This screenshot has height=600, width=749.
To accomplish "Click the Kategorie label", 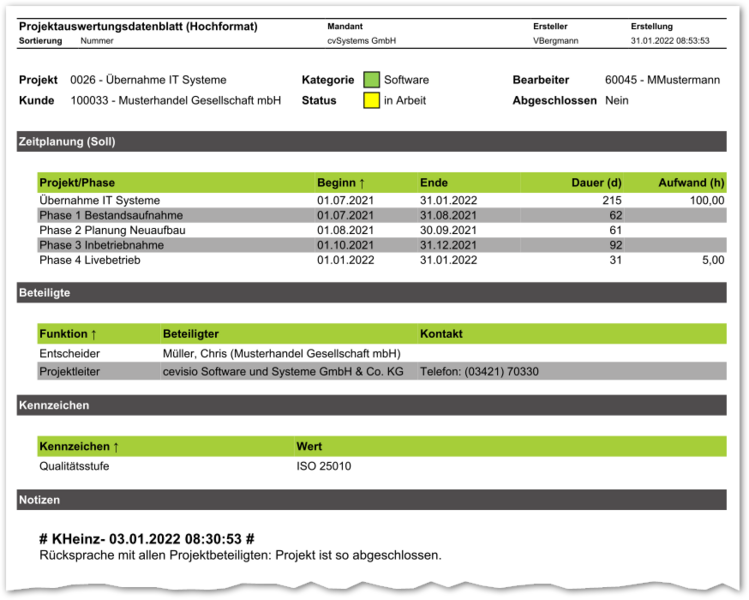I will coord(328,80).
